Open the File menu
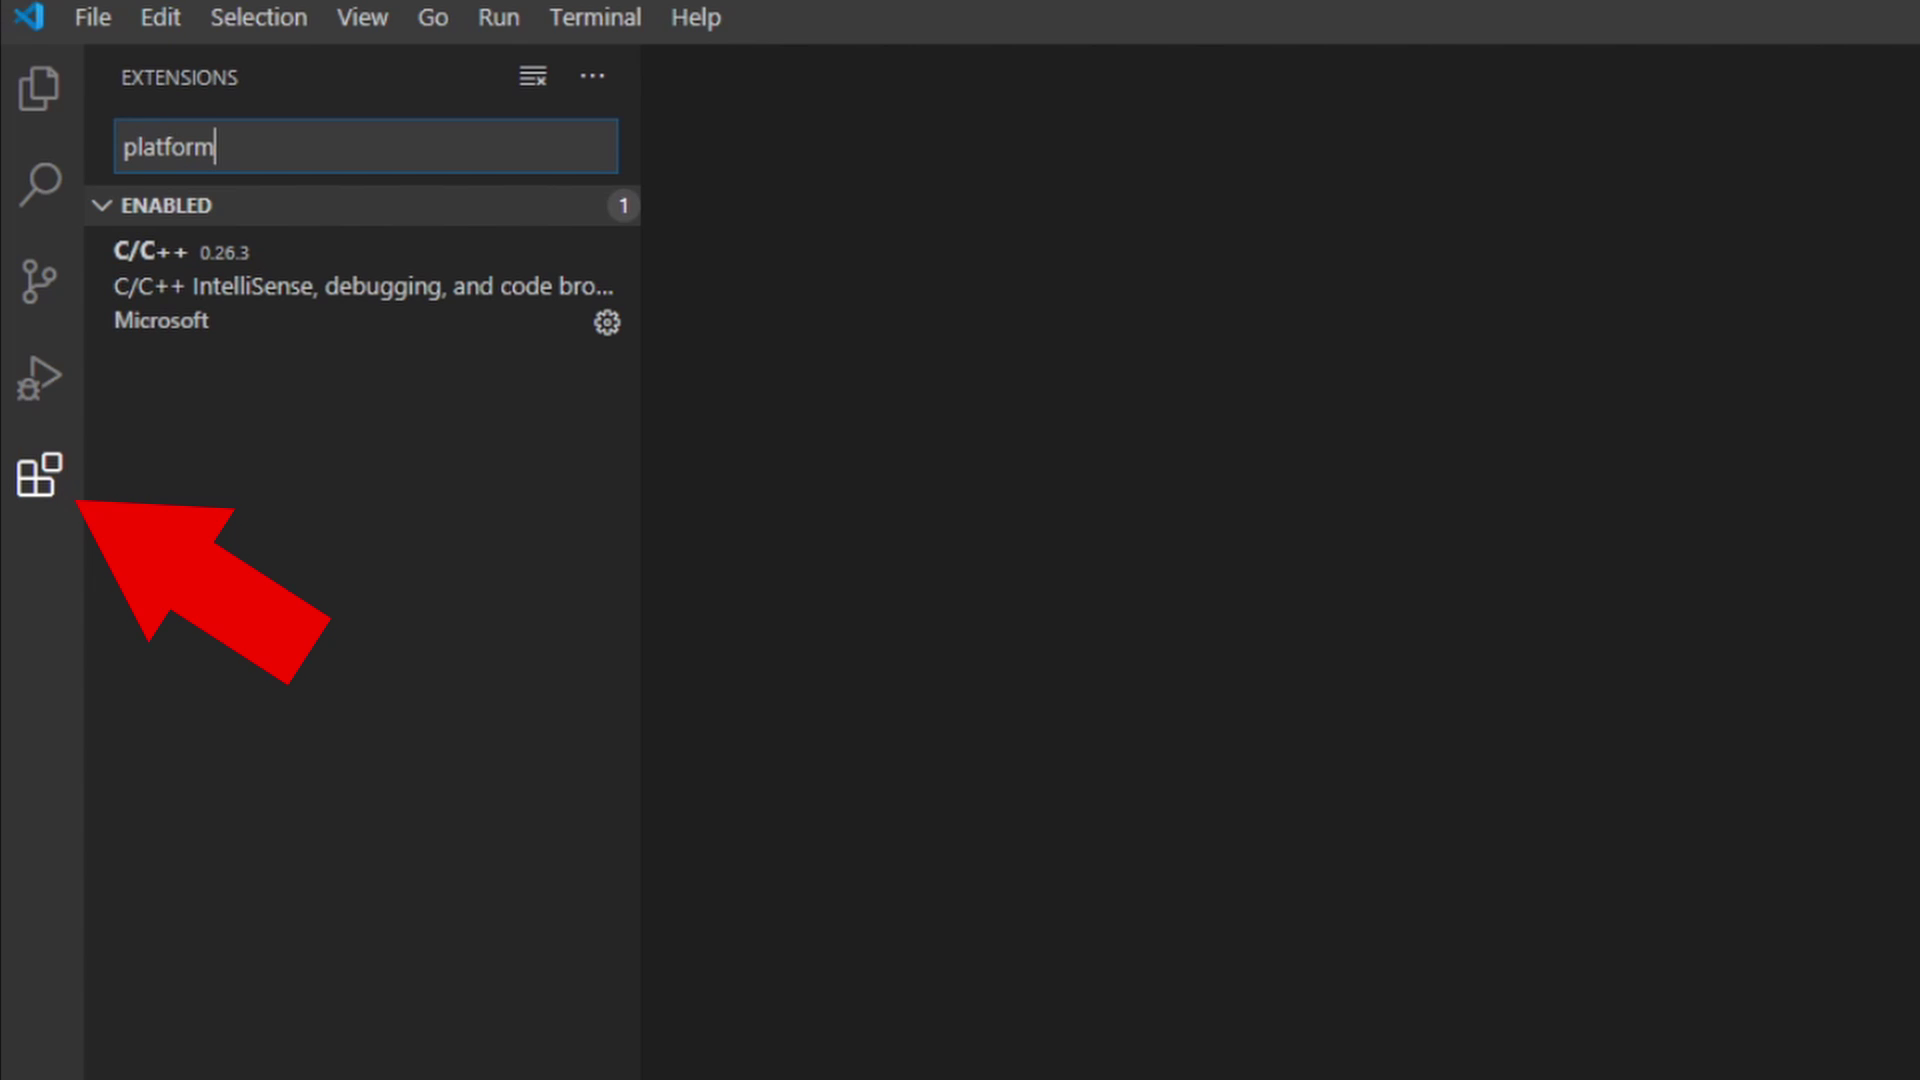 pos(92,17)
